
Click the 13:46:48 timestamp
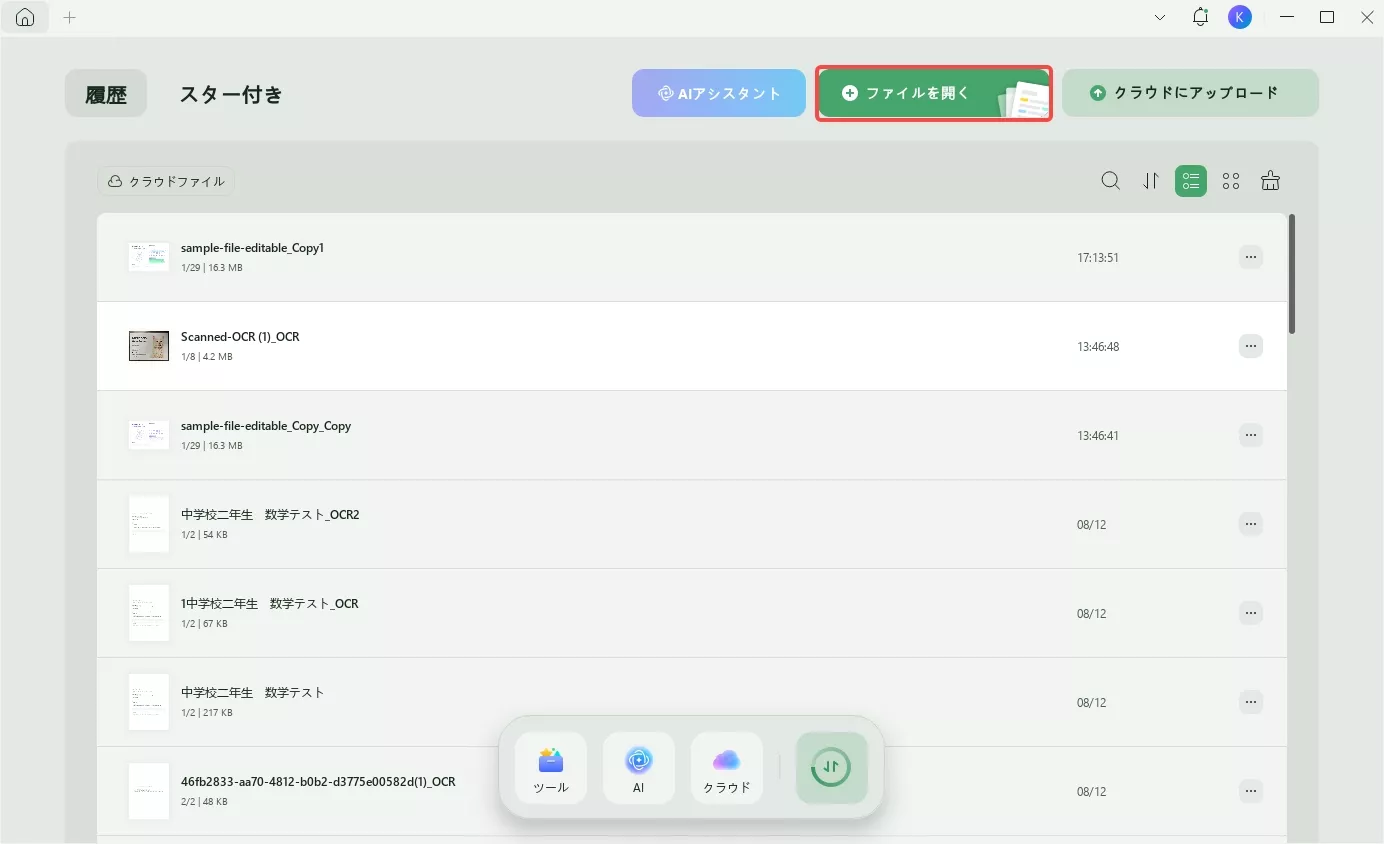pyautogui.click(x=1098, y=347)
